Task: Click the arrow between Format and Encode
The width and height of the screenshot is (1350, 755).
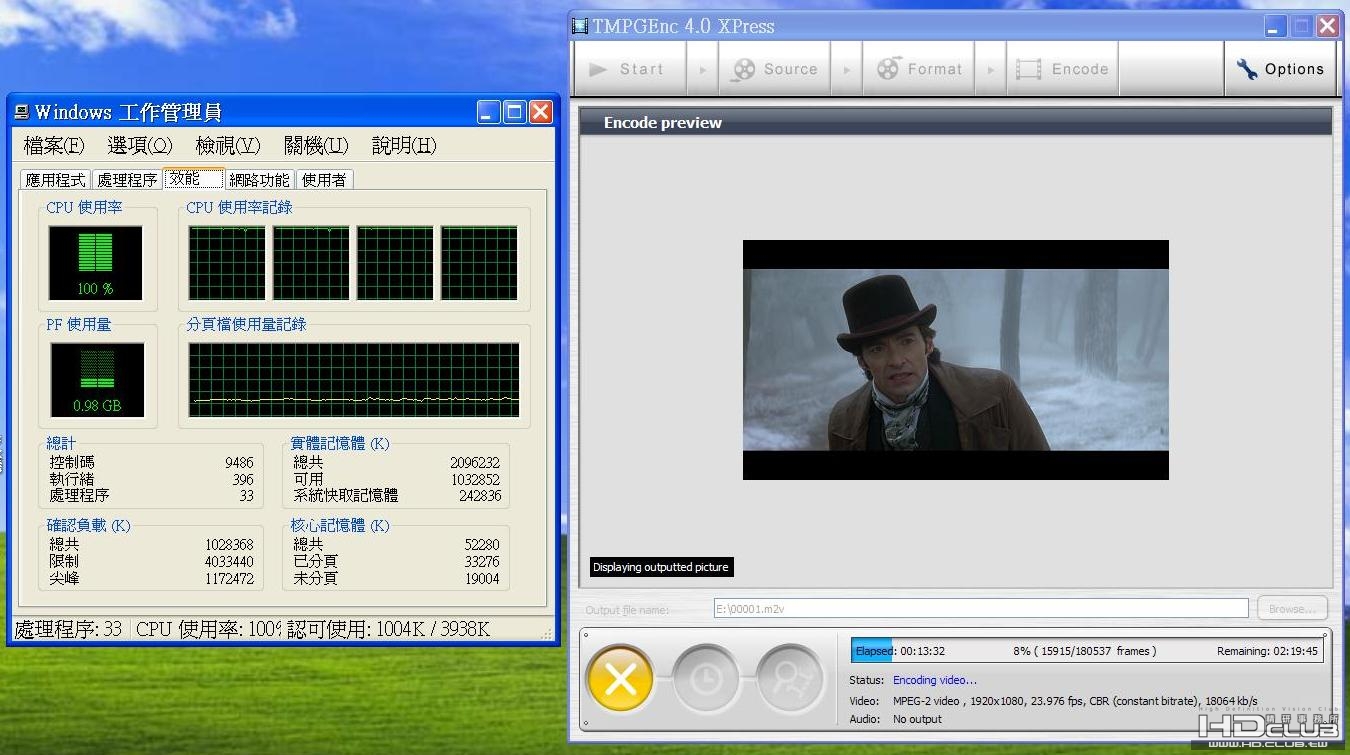Action: click(x=991, y=69)
